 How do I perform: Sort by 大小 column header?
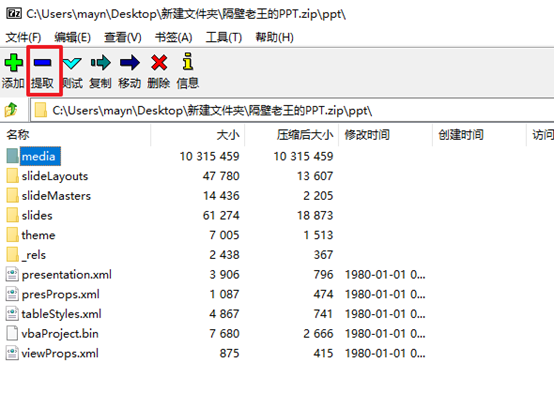coord(198,135)
